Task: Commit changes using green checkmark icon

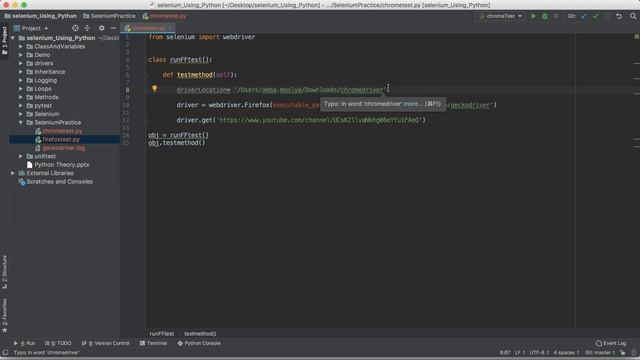Action: tap(596, 16)
